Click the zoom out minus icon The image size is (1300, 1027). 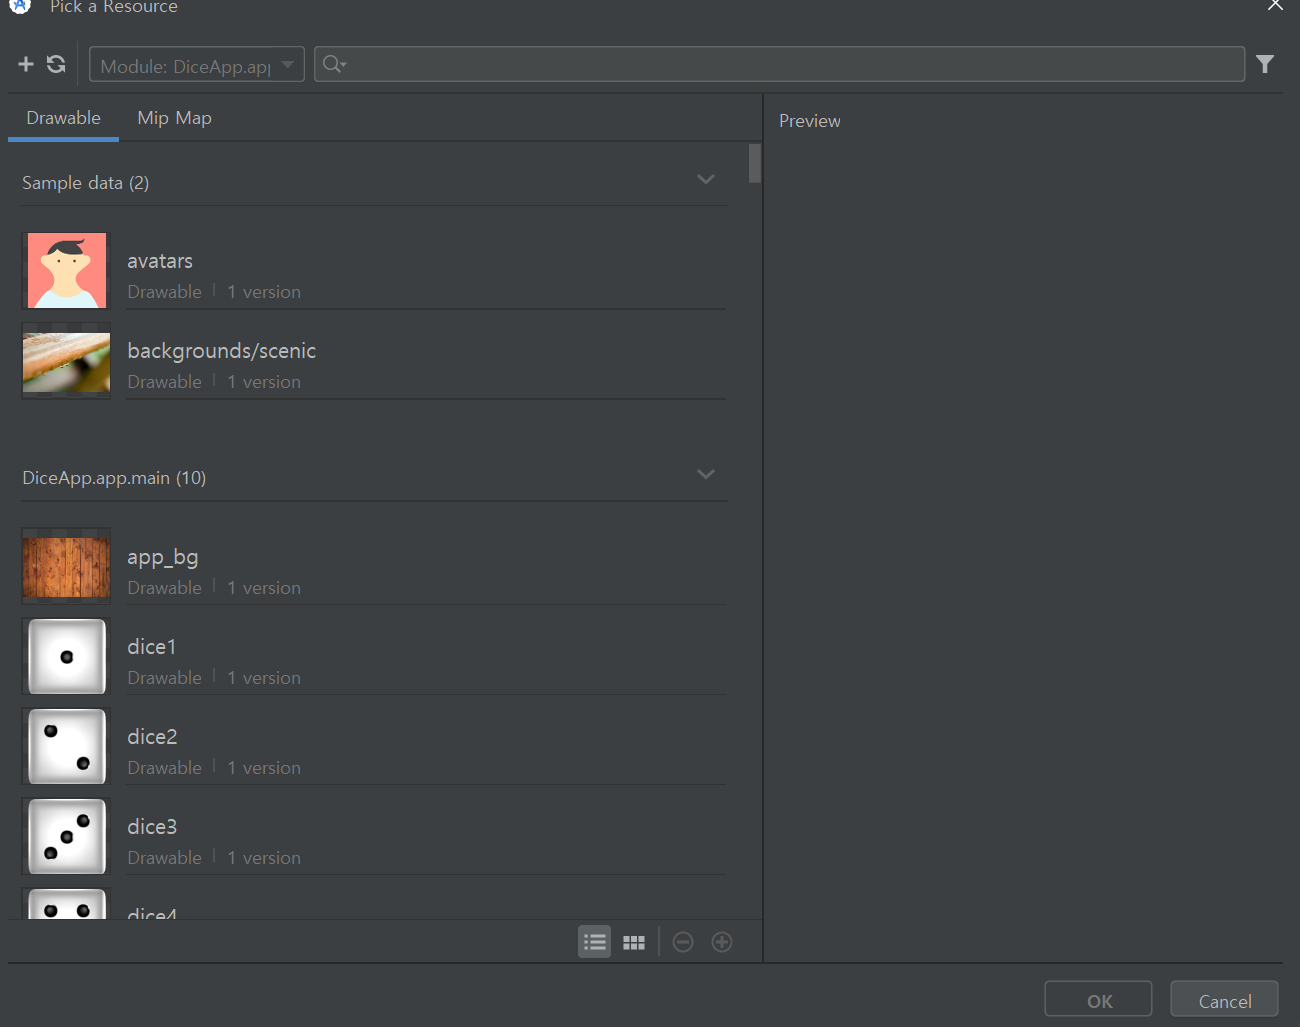click(683, 942)
